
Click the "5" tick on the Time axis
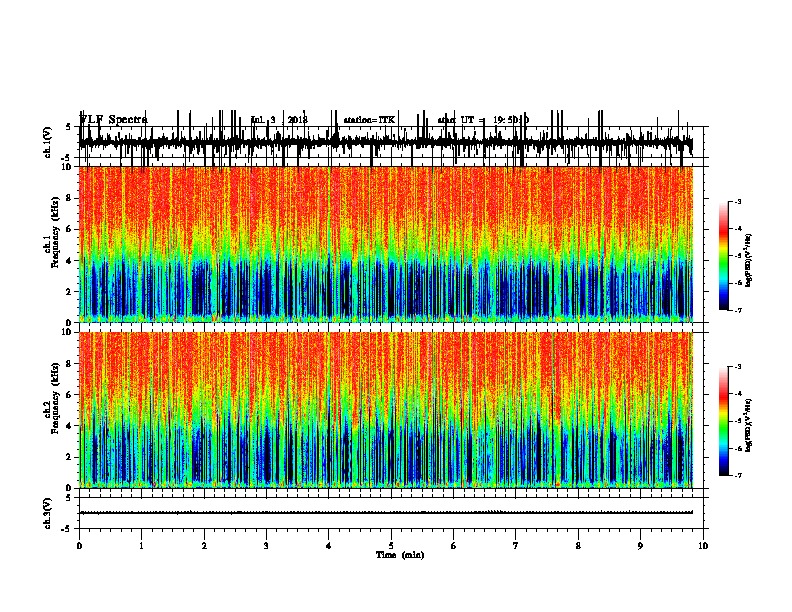pos(391,545)
